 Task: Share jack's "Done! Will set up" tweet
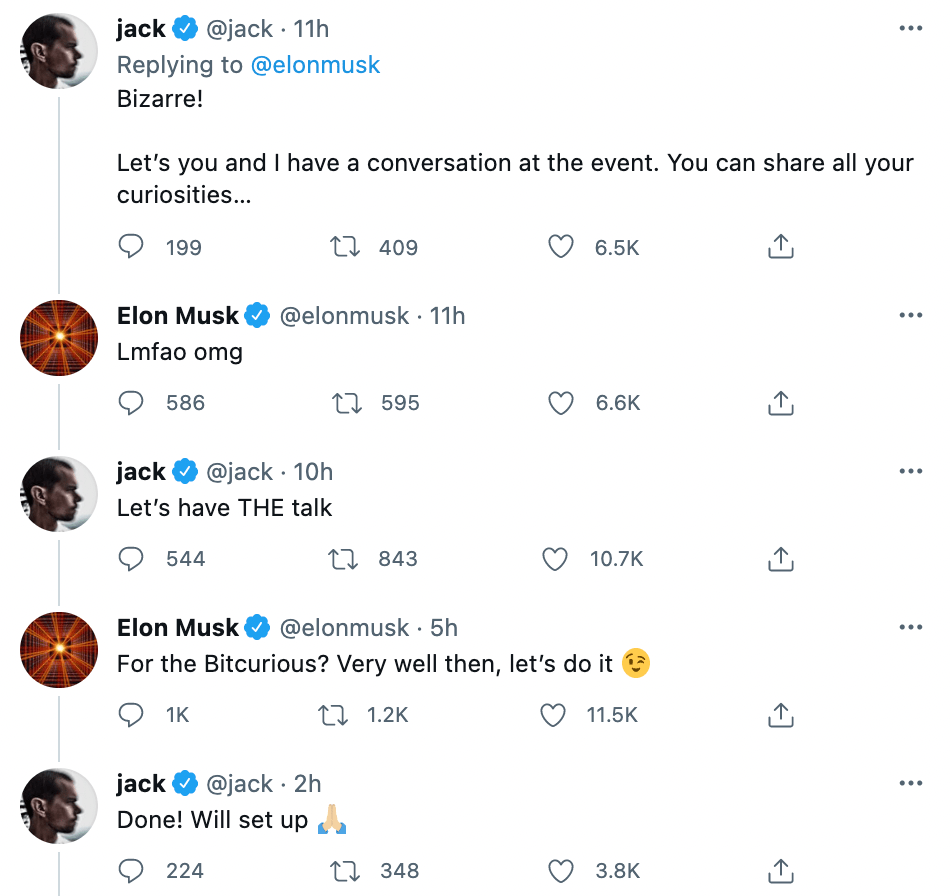(781, 871)
